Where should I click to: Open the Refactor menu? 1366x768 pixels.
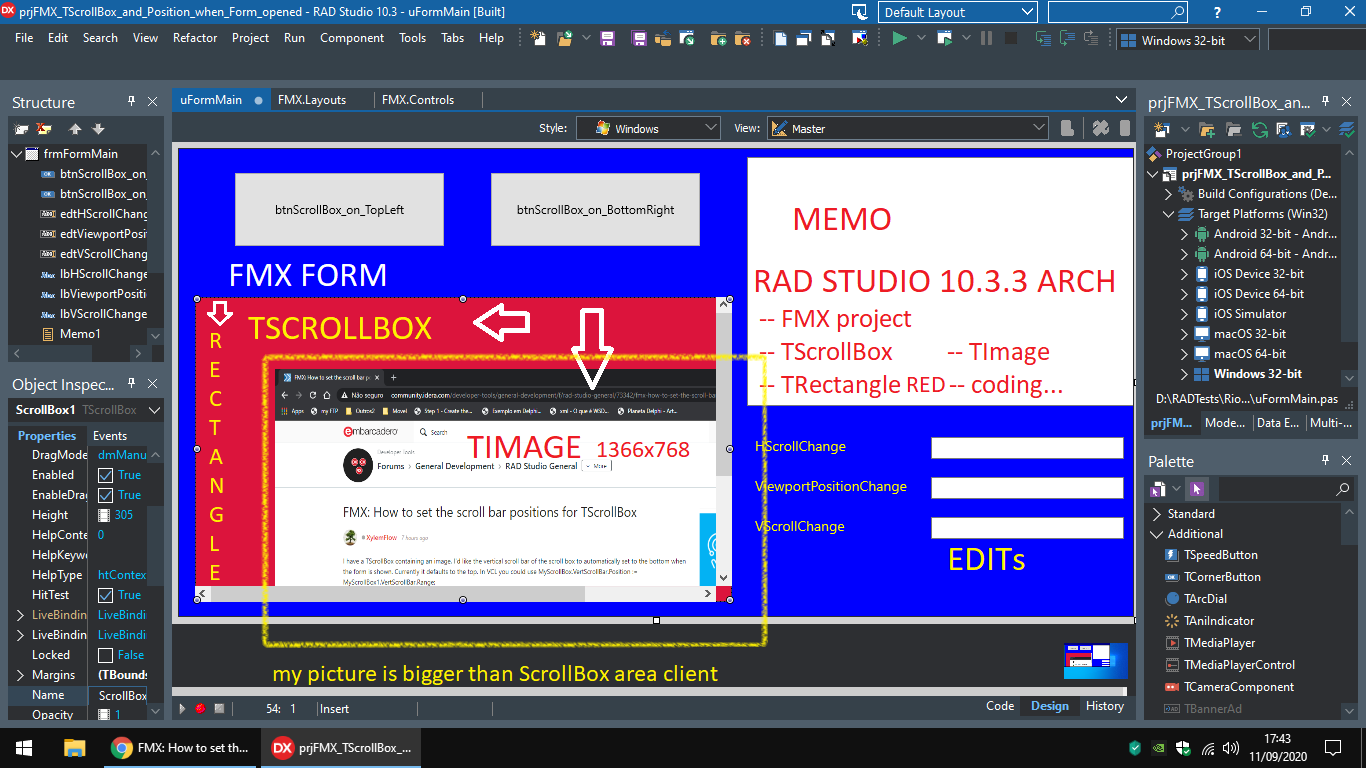click(195, 38)
